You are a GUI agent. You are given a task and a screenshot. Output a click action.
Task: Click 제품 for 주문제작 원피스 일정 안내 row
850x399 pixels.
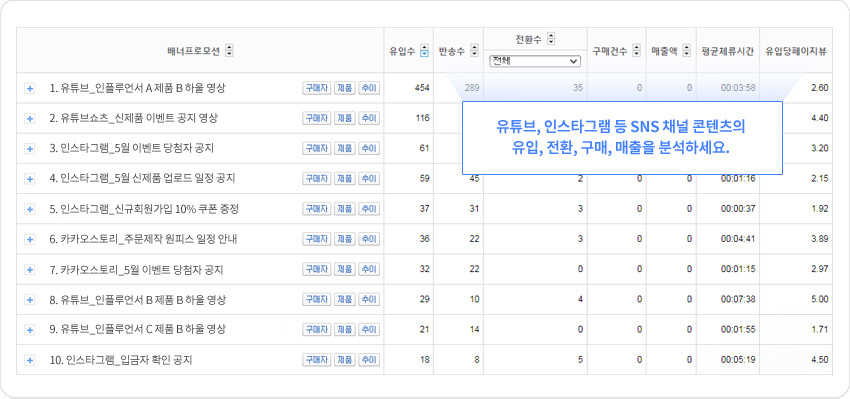tap(344, 239)
